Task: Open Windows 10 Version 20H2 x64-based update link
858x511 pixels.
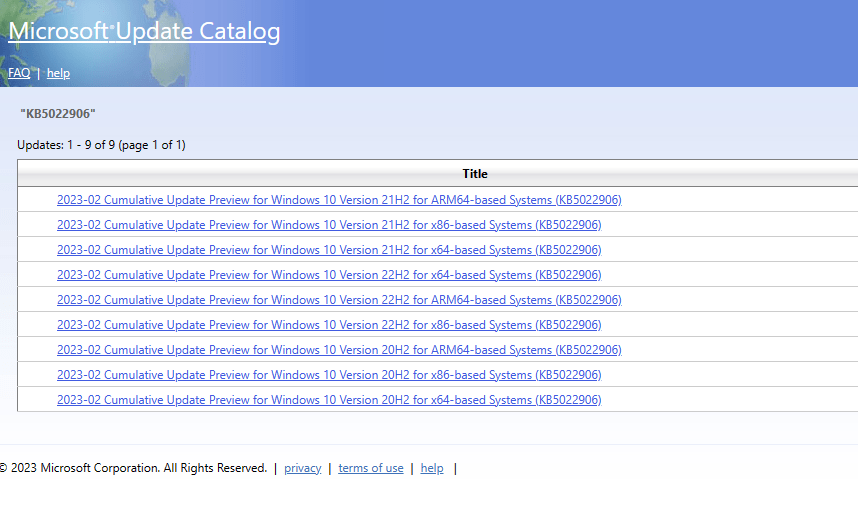Action: pyautogui.click(x=329, y=400)
